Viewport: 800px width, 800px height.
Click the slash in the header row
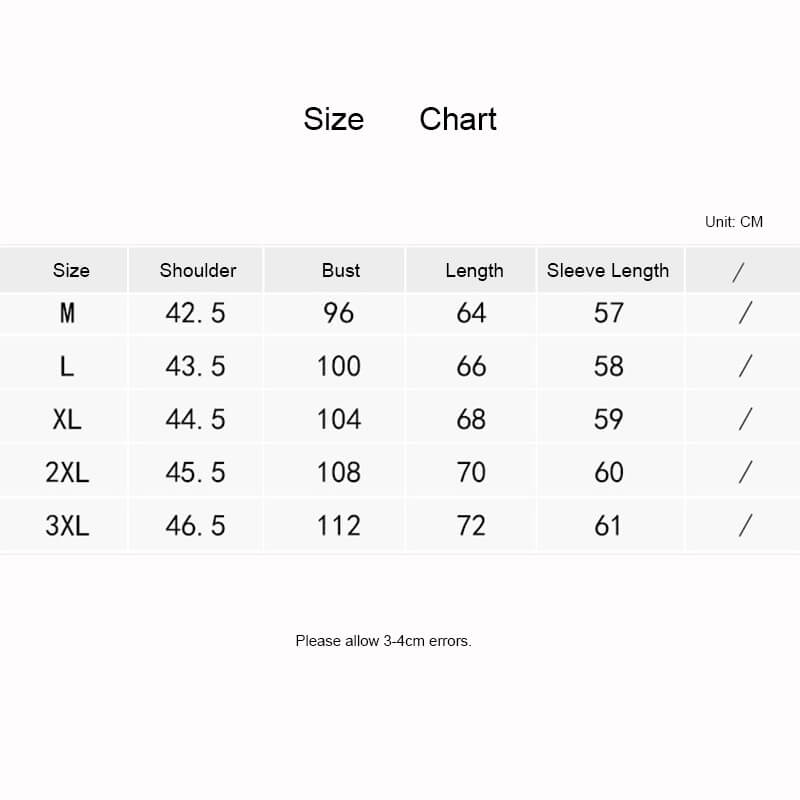[x=739, y=271]
